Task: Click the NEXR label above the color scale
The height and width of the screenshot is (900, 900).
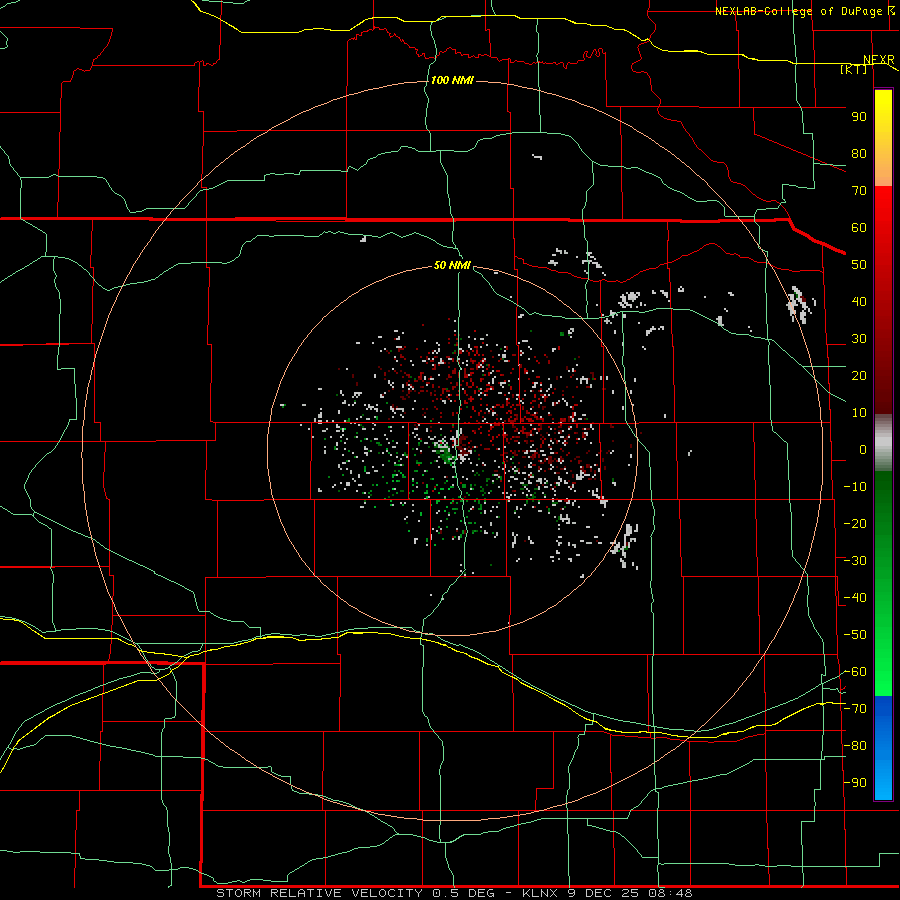Action: click(879, 60)
